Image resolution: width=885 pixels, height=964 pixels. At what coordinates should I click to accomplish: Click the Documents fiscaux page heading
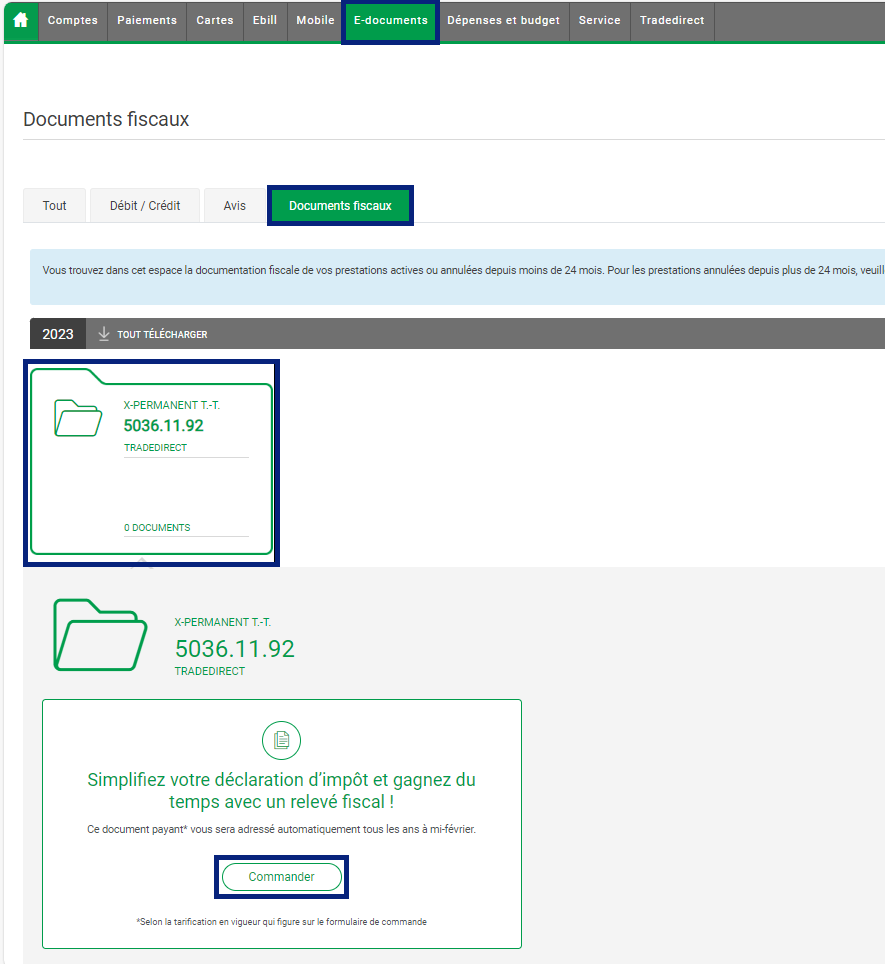click(x=106, y=119)
